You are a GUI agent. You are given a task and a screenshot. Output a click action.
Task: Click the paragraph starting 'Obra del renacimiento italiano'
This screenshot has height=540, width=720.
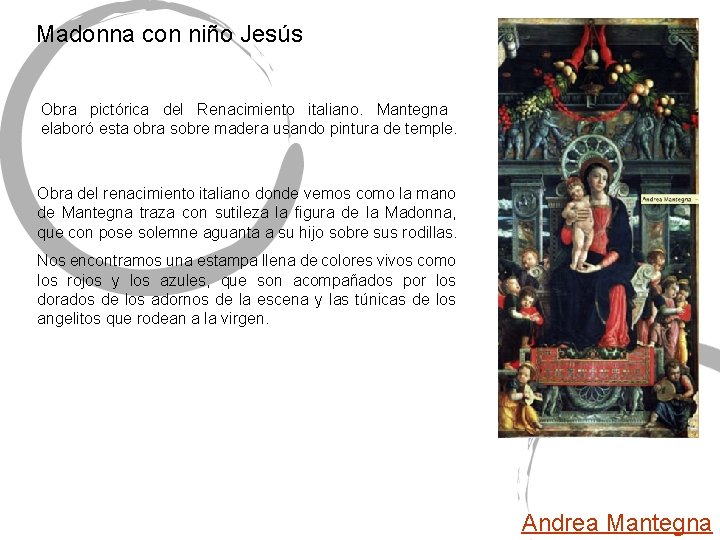(x=247, y=213)
